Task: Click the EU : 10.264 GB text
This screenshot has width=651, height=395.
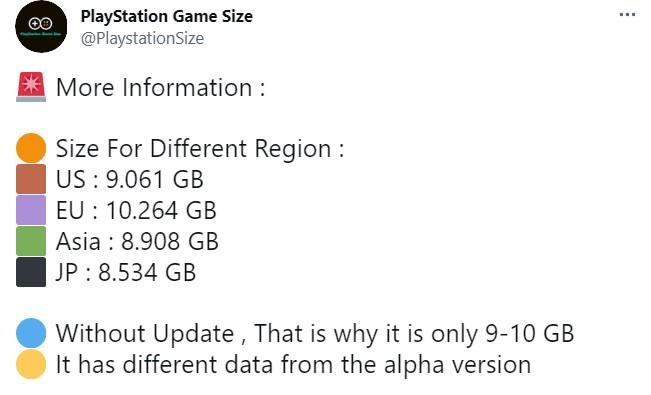Action: [136, 210]
